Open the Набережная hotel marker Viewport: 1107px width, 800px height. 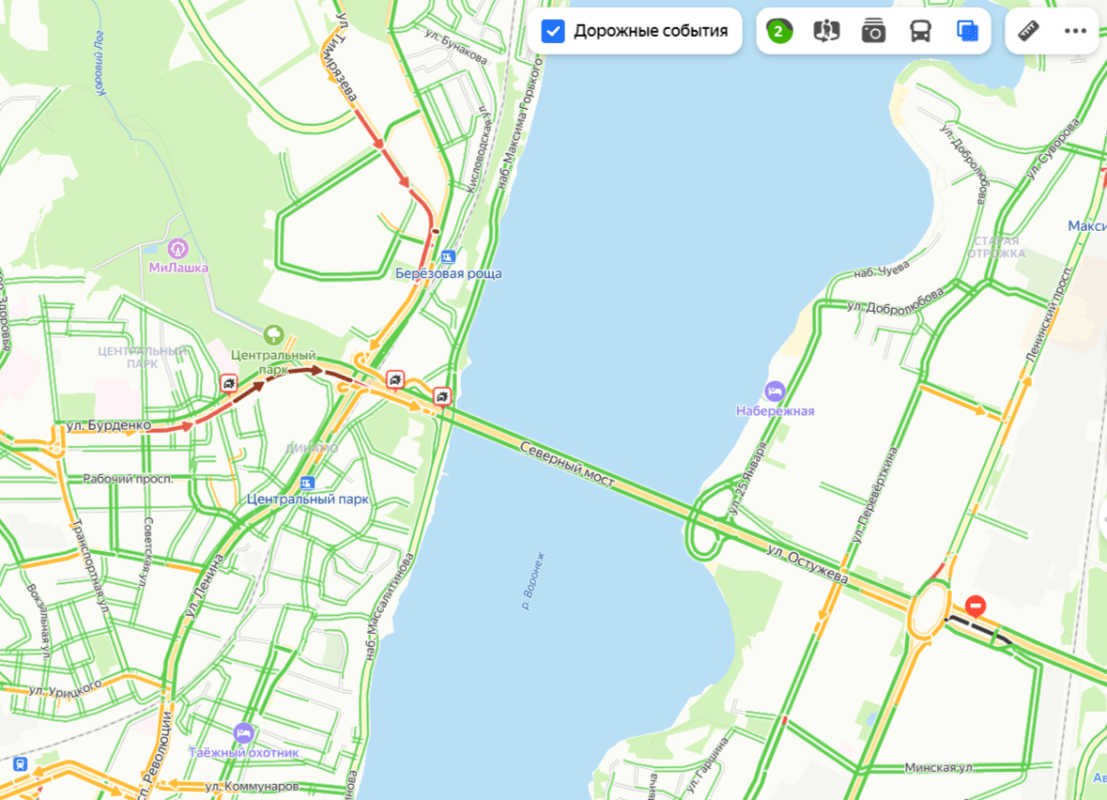click(774, 391)
